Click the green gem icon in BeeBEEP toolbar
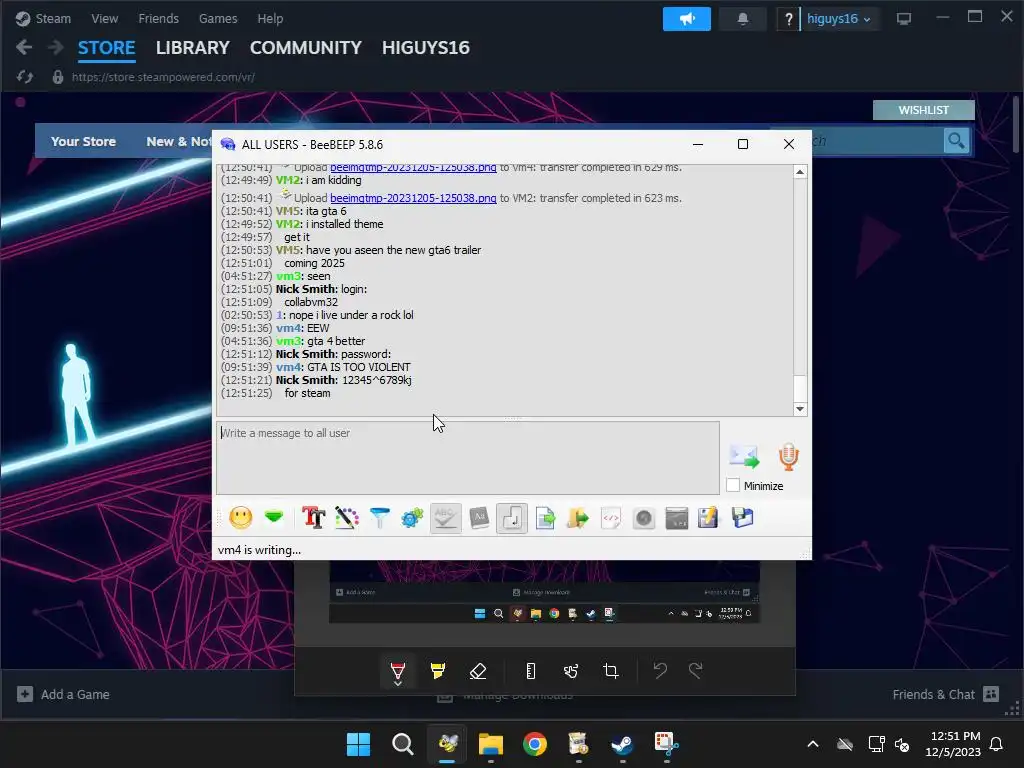 (274, 517)
